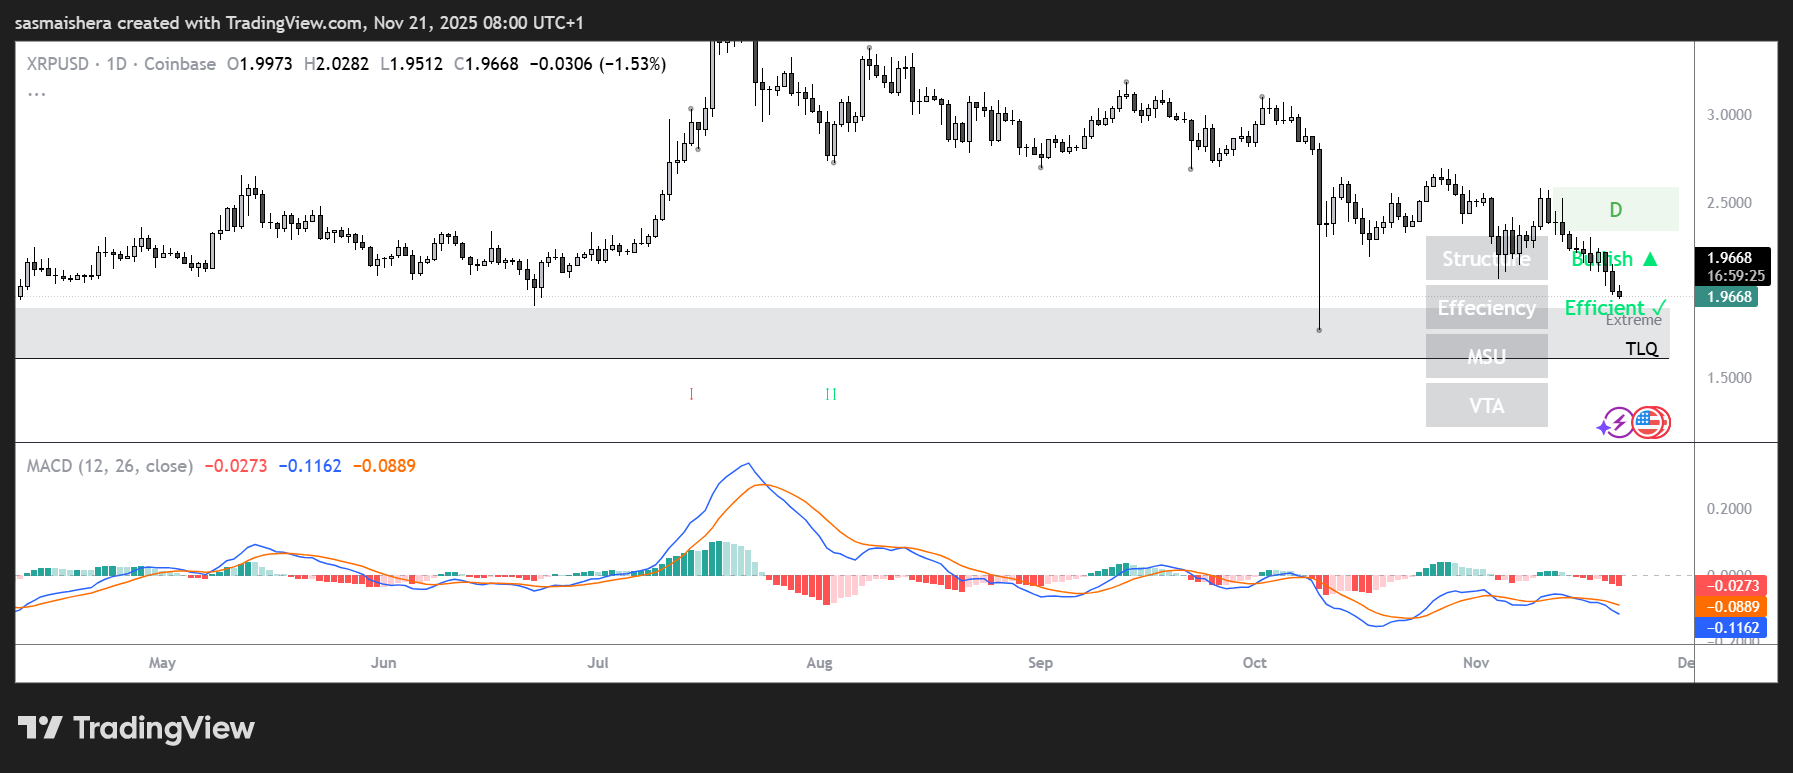The width and height of the screenshot is (1793, 773).
Task: Click orange −0.0889 tag on MACD axis
Action: pos(1731,607)
